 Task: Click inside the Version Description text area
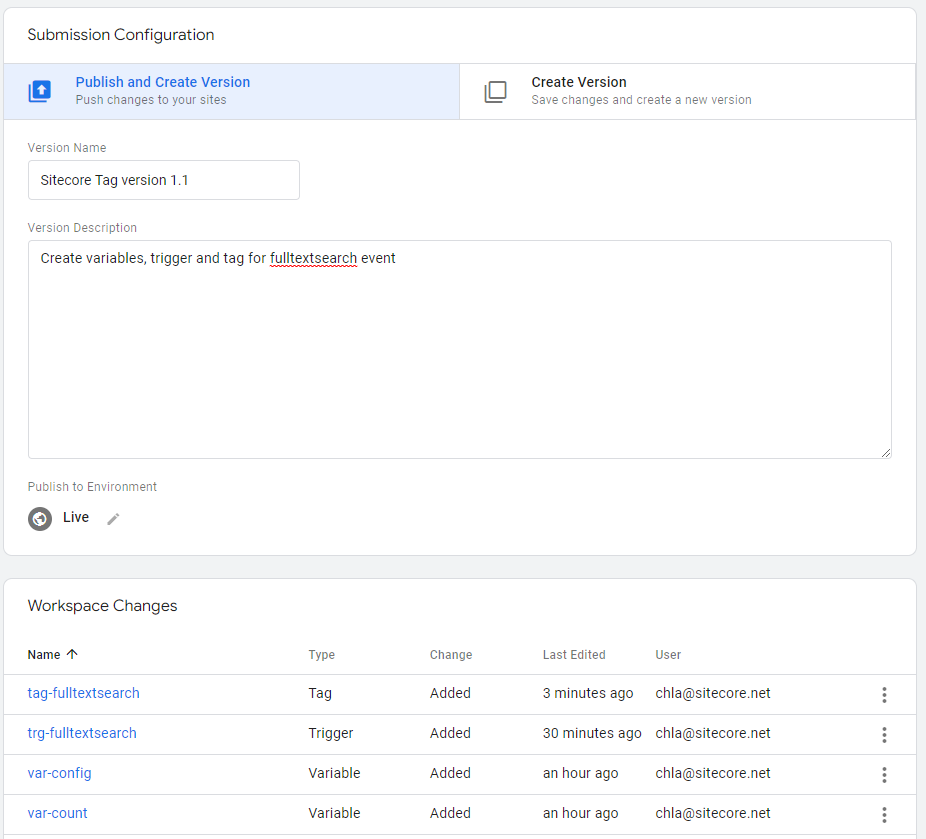point(459,350)
